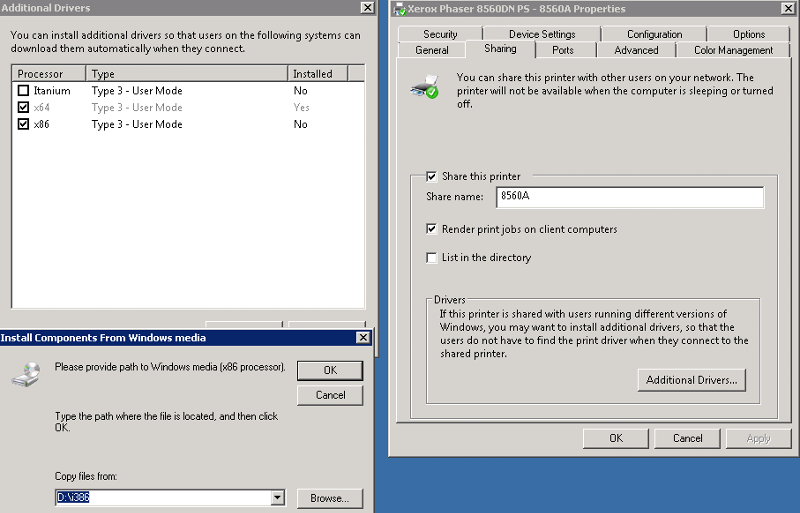This screenshot has width=800, height=513.
Task: Select the x86 row label
Action: [41, 125]
